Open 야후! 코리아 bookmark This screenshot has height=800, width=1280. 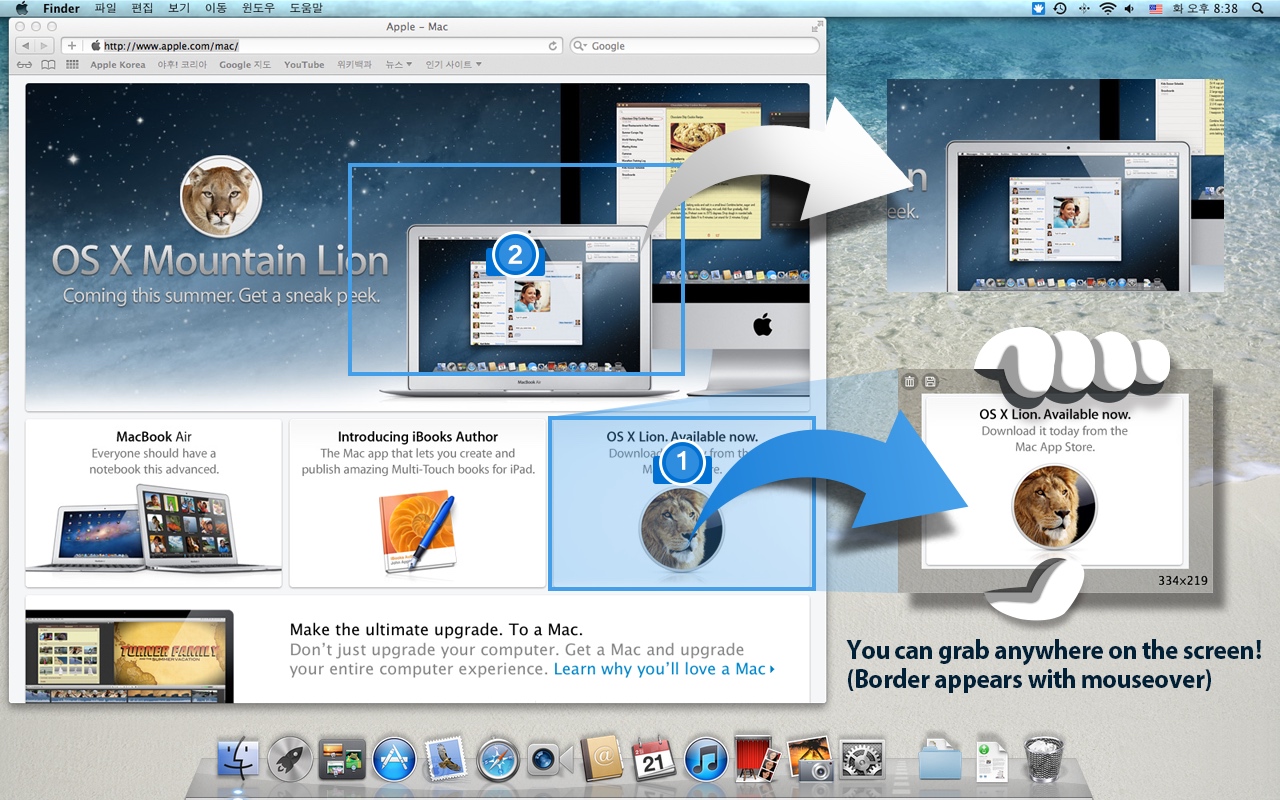coord(183,65)
